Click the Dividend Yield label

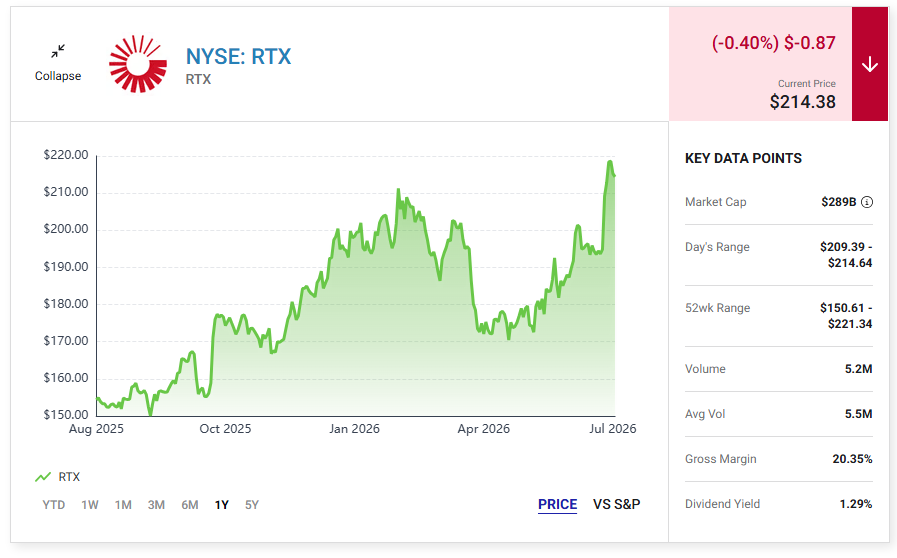[x=723, y=504]
